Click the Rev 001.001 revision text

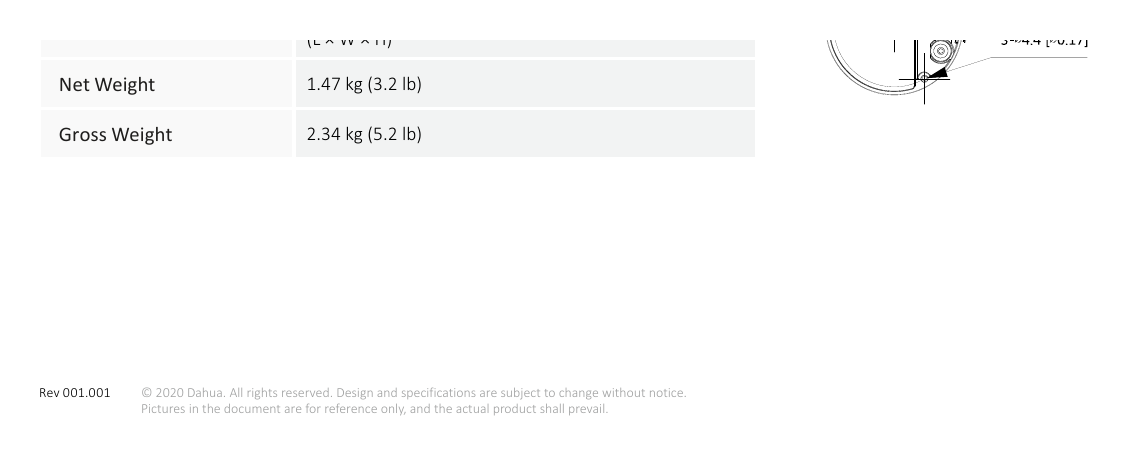tap(75, 393)
